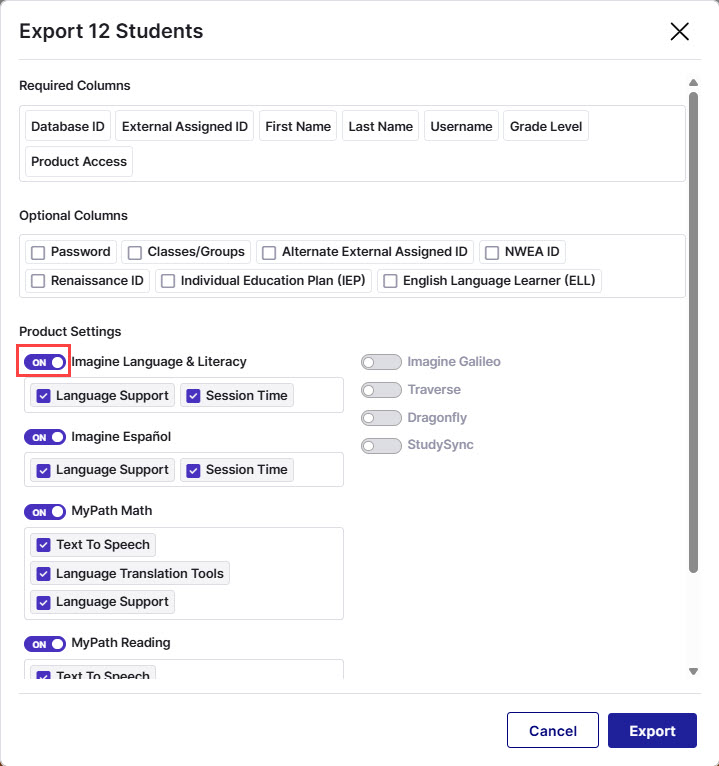Uncheck Language Support under Imagine Español
This screenshot has height=766, width=719.
tap(43, 470)
